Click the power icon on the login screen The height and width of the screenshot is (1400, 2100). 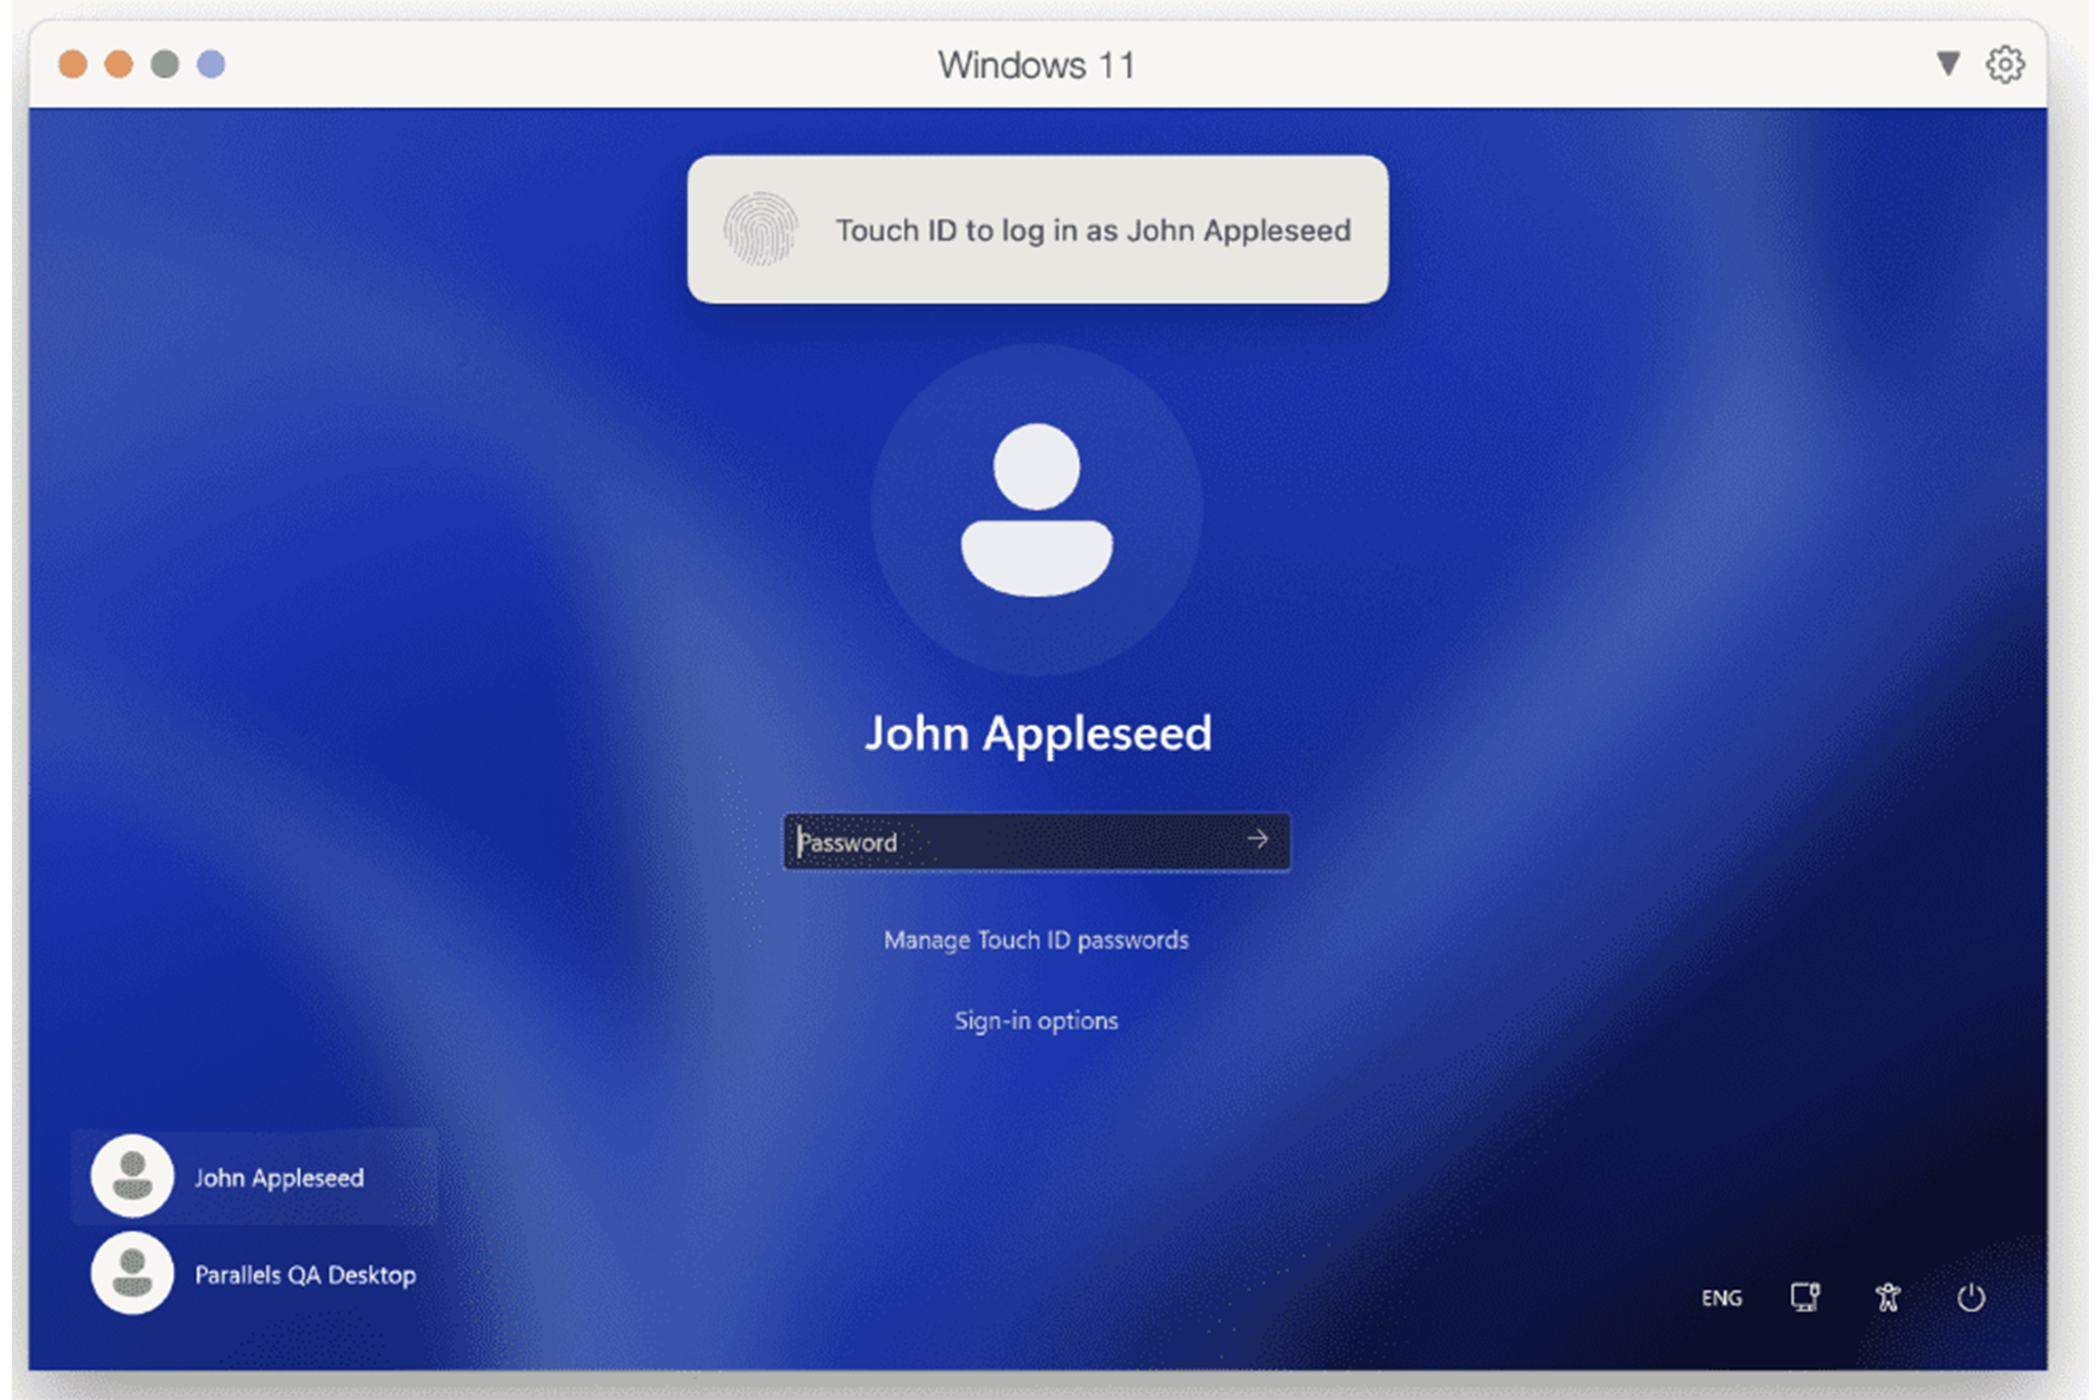pyautogui.click(x=1972, y=1297)
